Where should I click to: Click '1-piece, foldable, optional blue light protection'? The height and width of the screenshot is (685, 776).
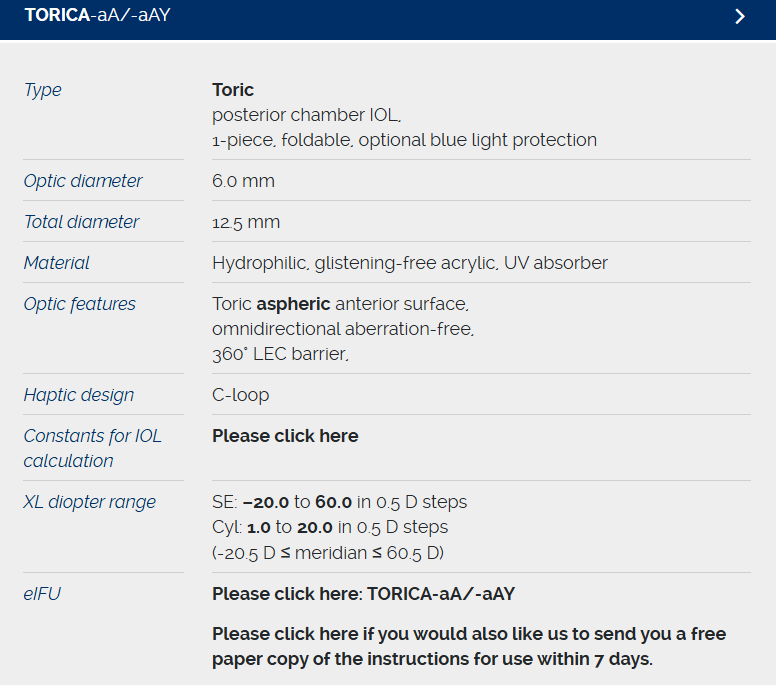[x=404, y=140]
